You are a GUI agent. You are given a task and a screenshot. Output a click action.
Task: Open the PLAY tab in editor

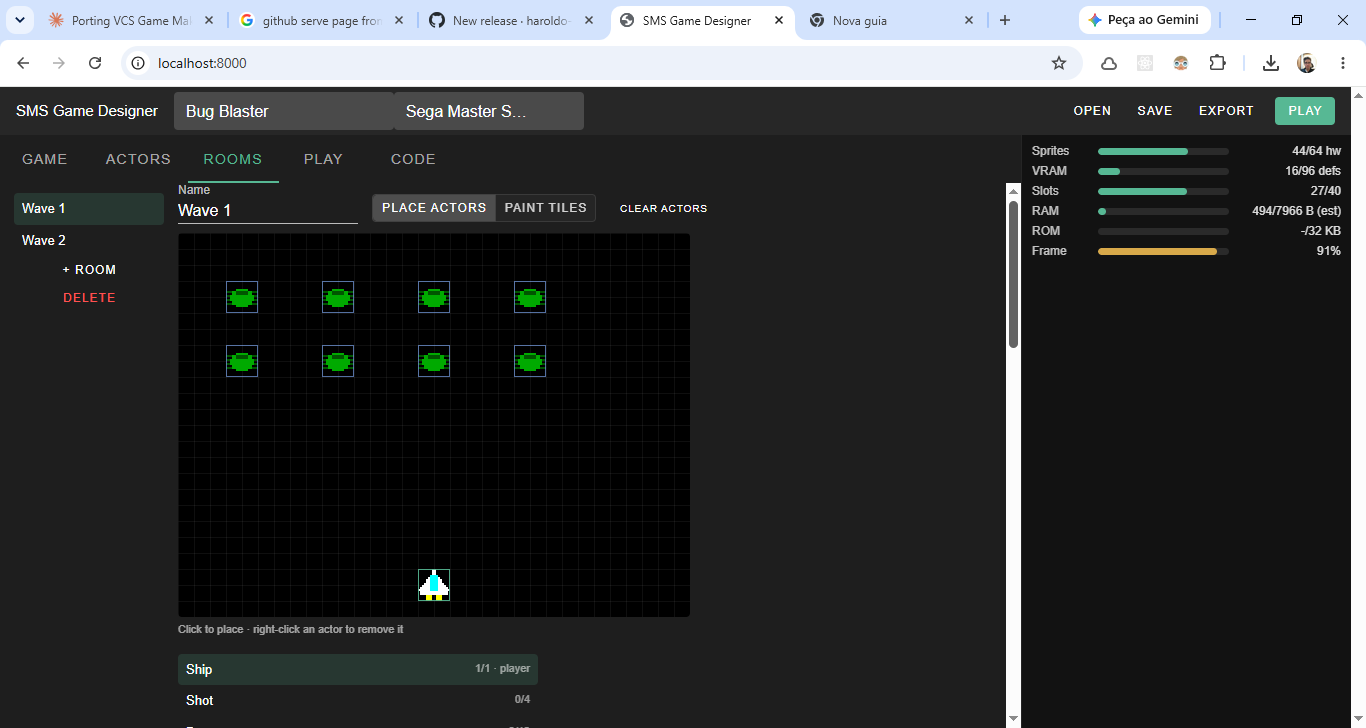point(323,159)
